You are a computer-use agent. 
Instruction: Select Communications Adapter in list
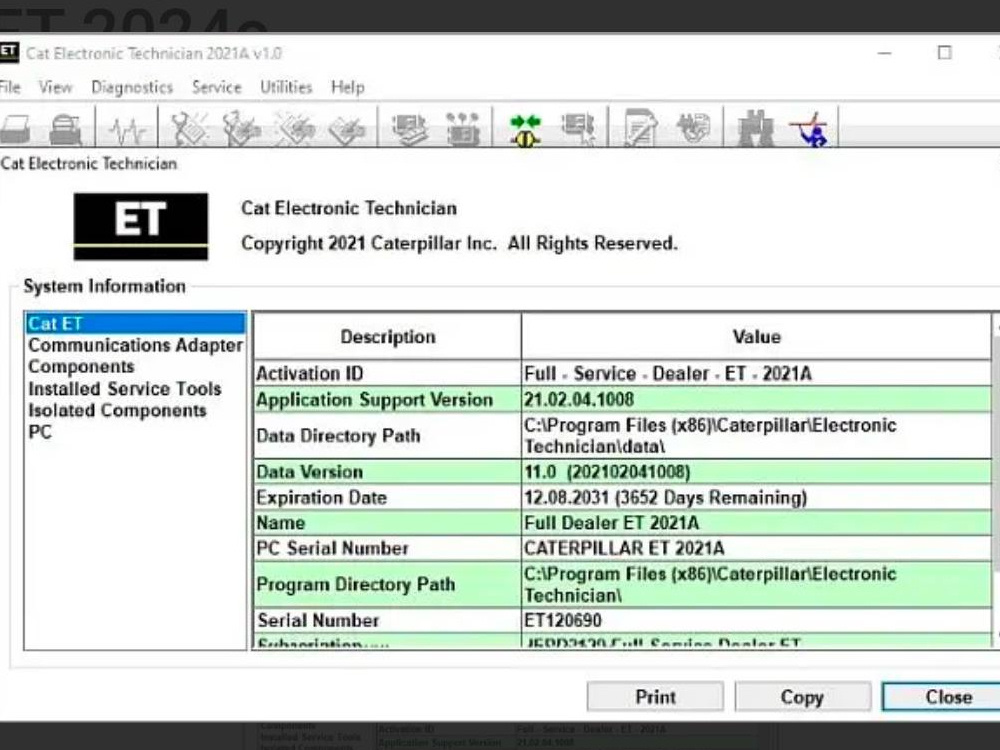pyautogui.click(x=135, y=345)
